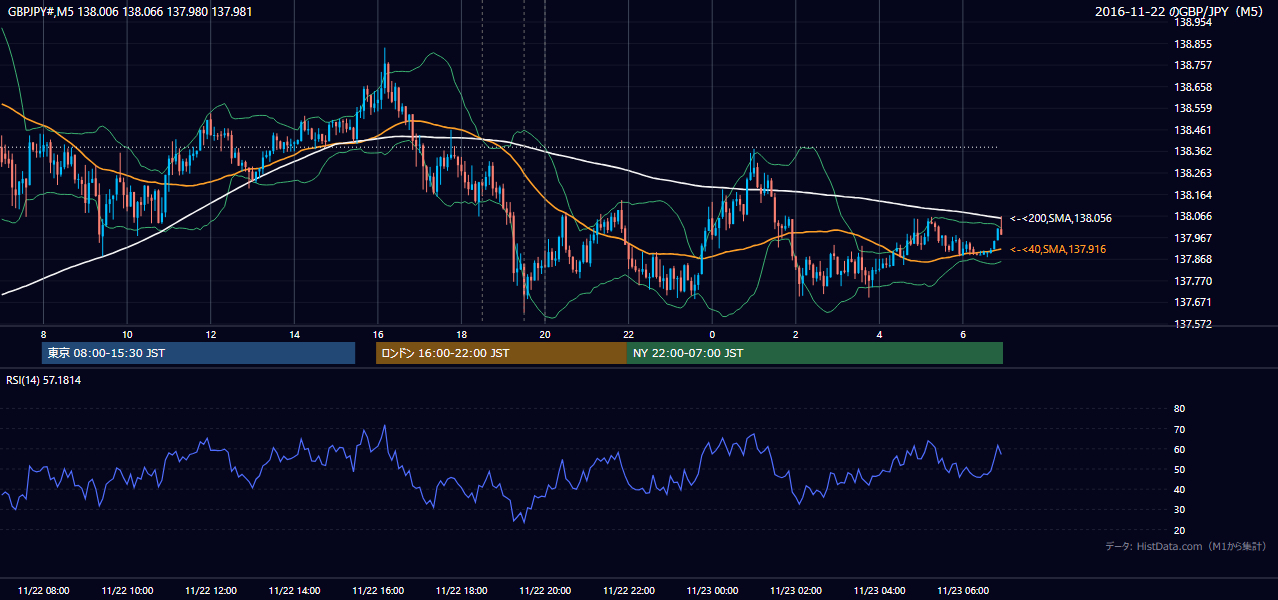Click price axis label 137.572
1278x600 pixels.
coord(1193,324)
